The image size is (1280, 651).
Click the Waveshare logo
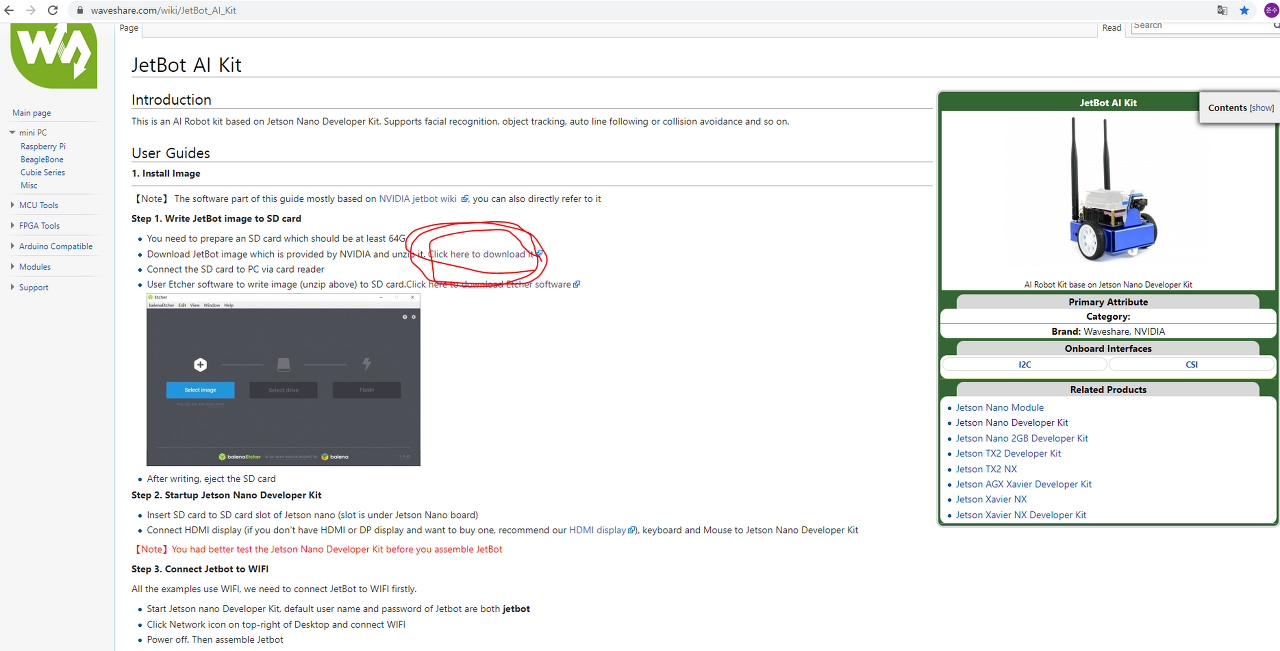(54, 54)
